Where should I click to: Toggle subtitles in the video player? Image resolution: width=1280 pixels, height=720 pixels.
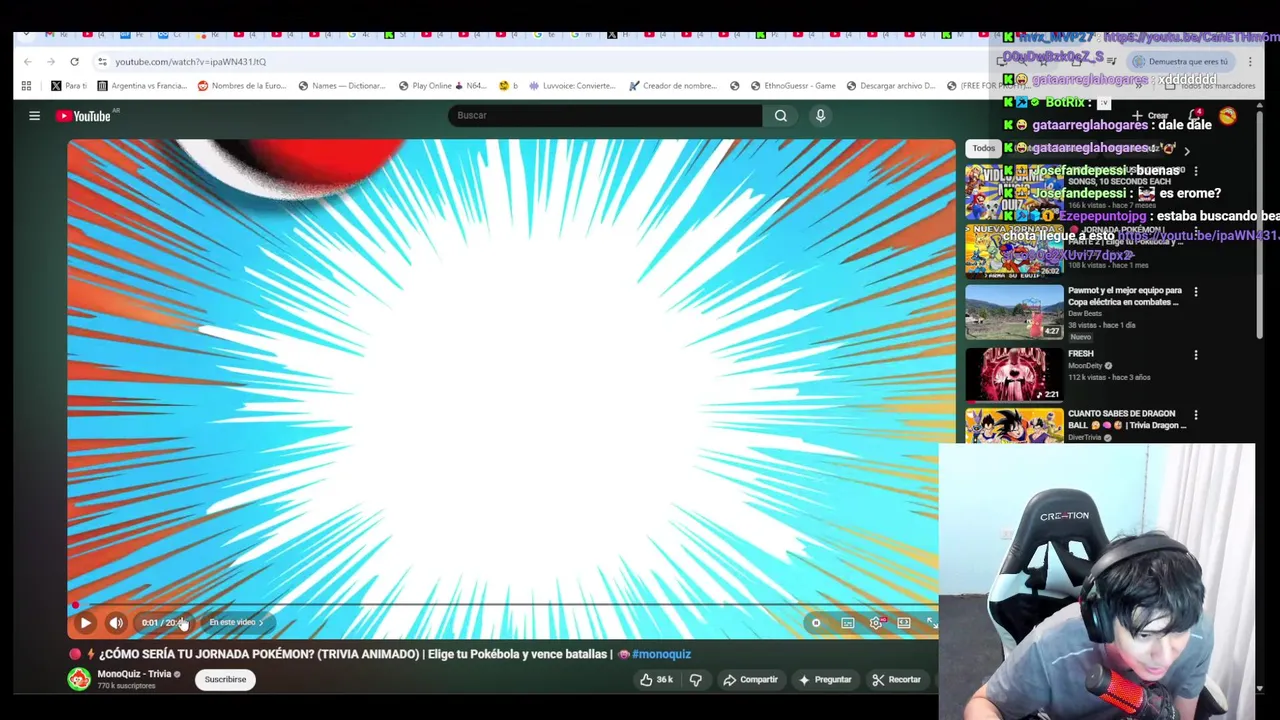(x=847, y=623)
